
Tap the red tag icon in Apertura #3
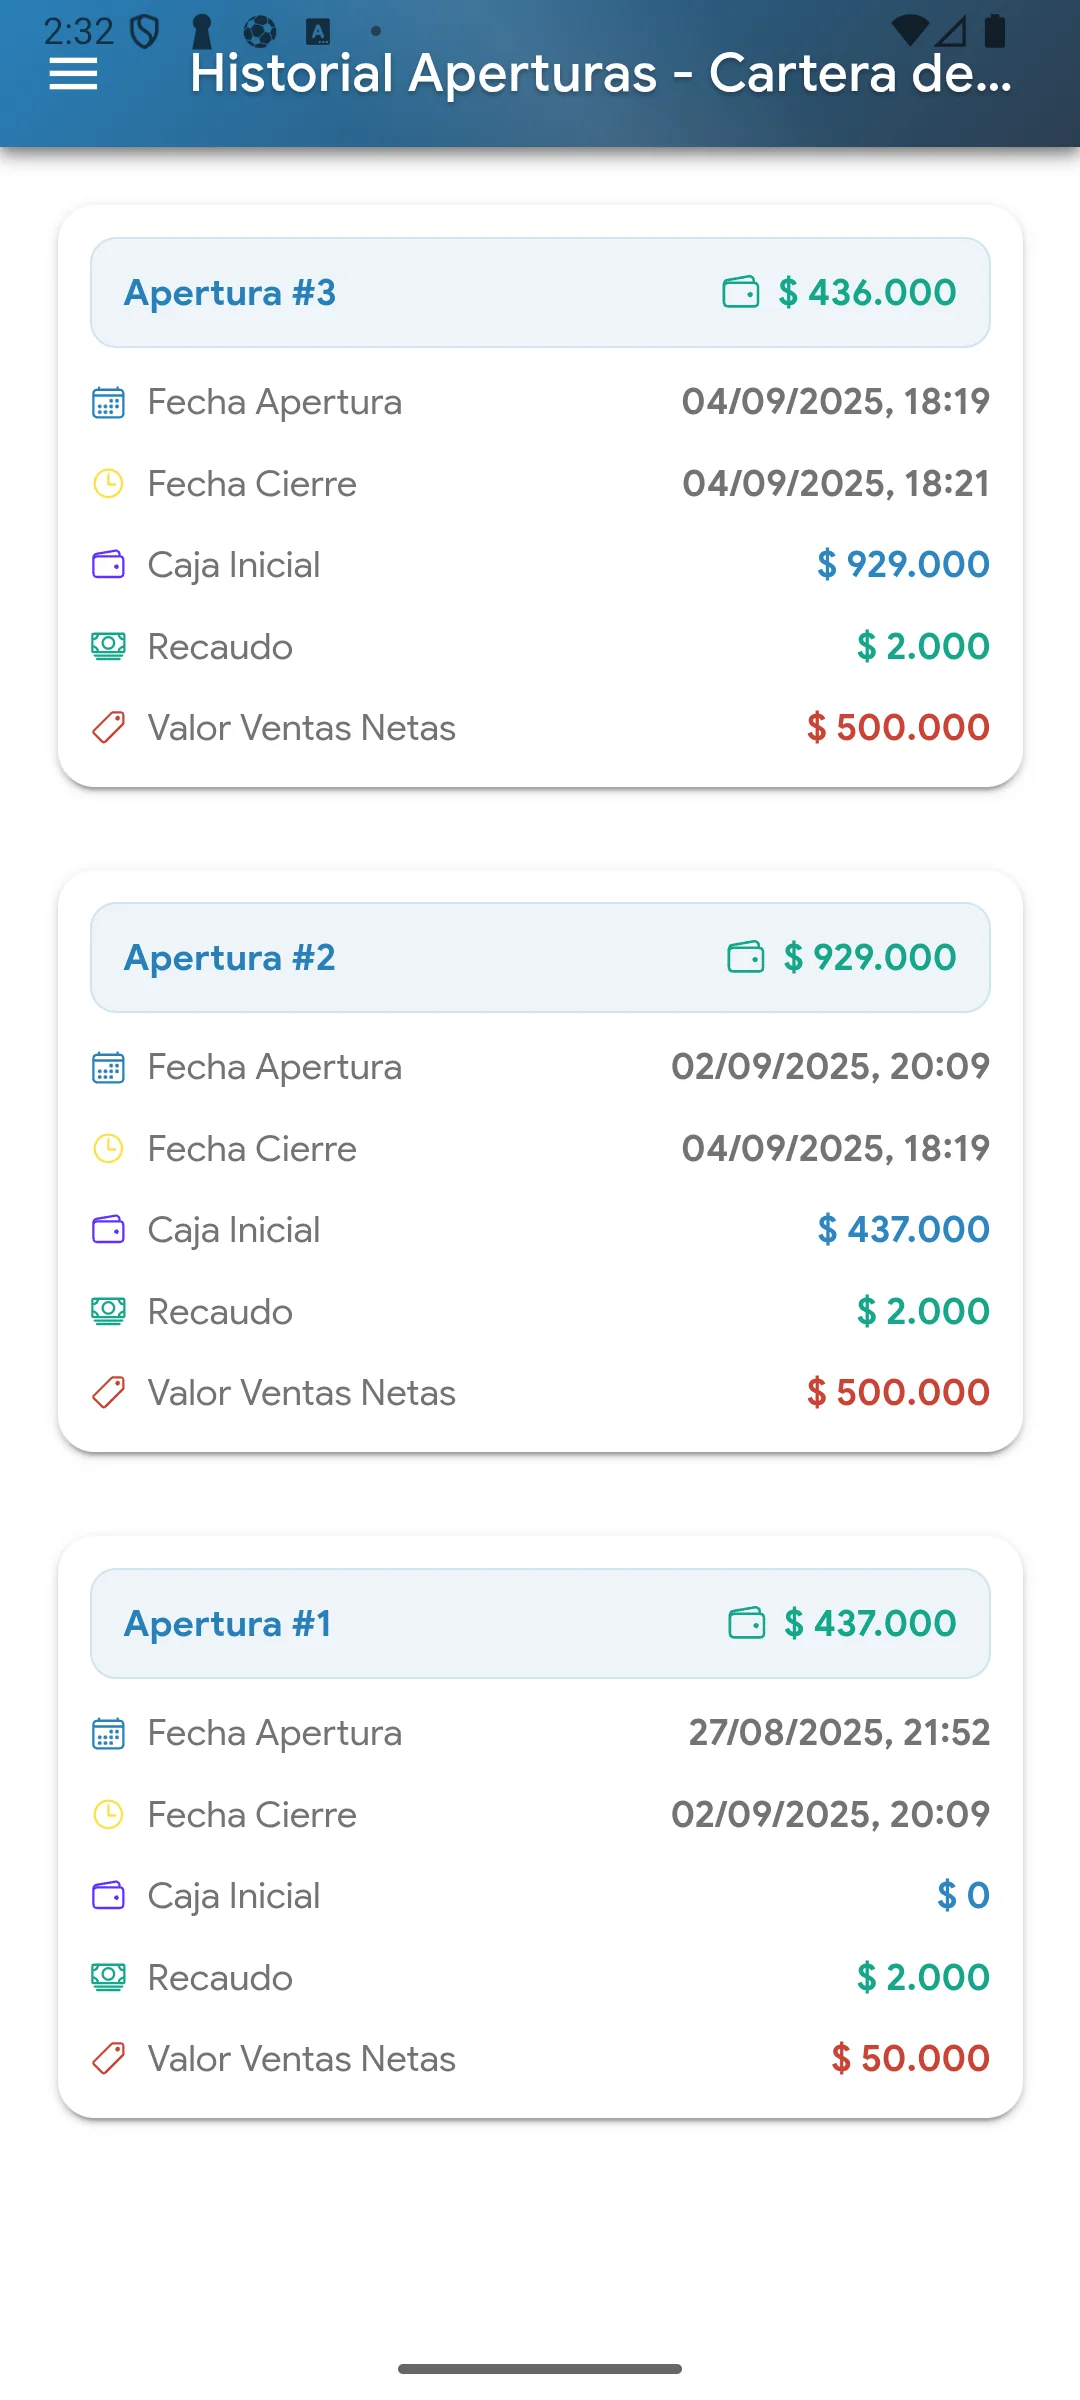108,728
